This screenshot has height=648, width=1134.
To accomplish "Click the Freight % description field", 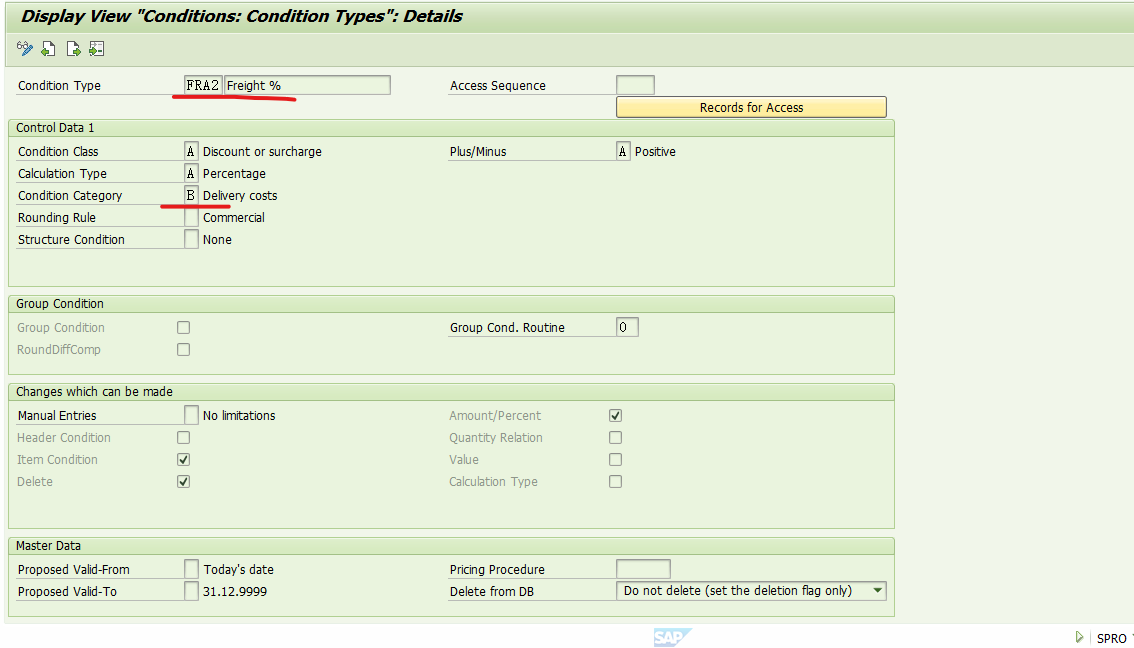I will 307,85.
